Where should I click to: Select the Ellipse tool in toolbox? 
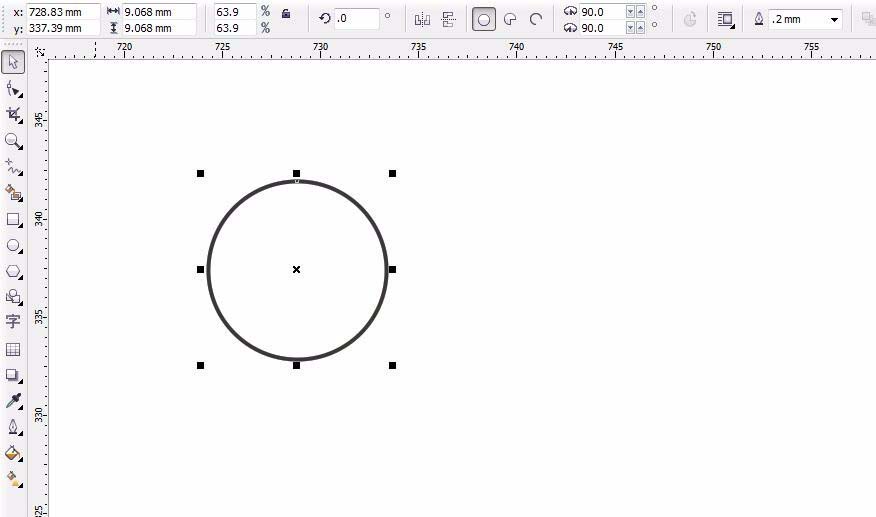point(13,245)
